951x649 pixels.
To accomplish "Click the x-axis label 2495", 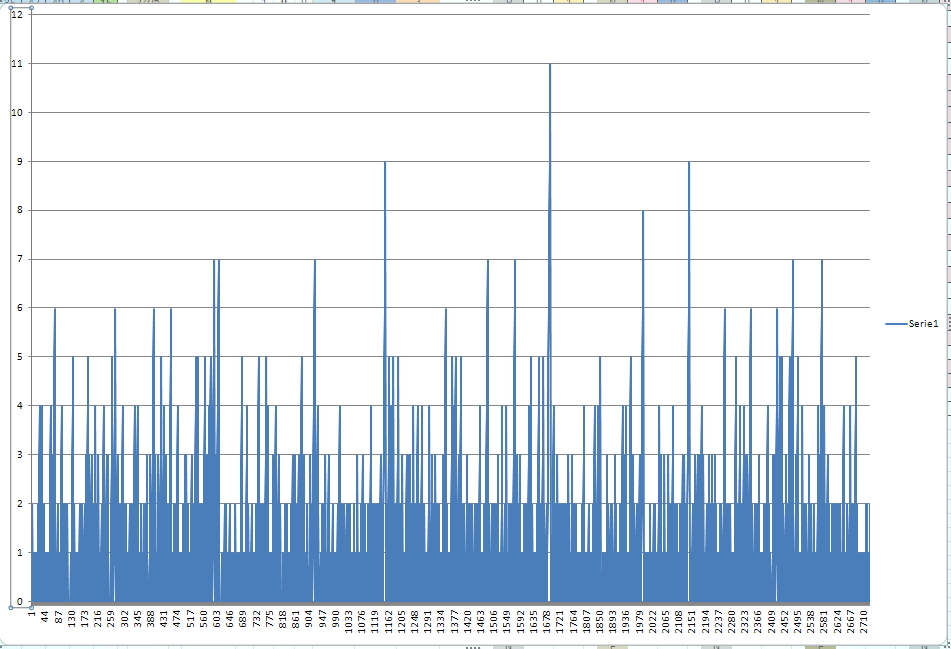I will pyautogui.click(x=798, y=621).
